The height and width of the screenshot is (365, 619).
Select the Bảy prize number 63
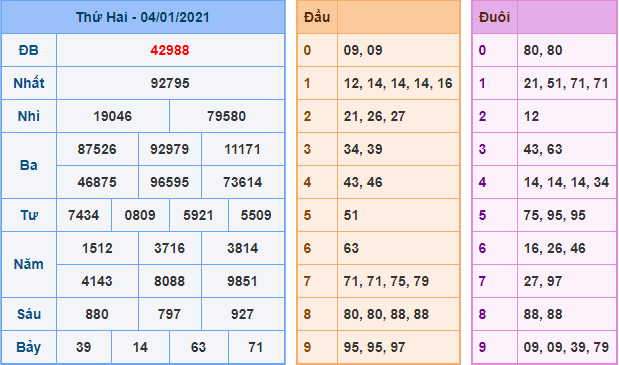(x=198, y=347)
